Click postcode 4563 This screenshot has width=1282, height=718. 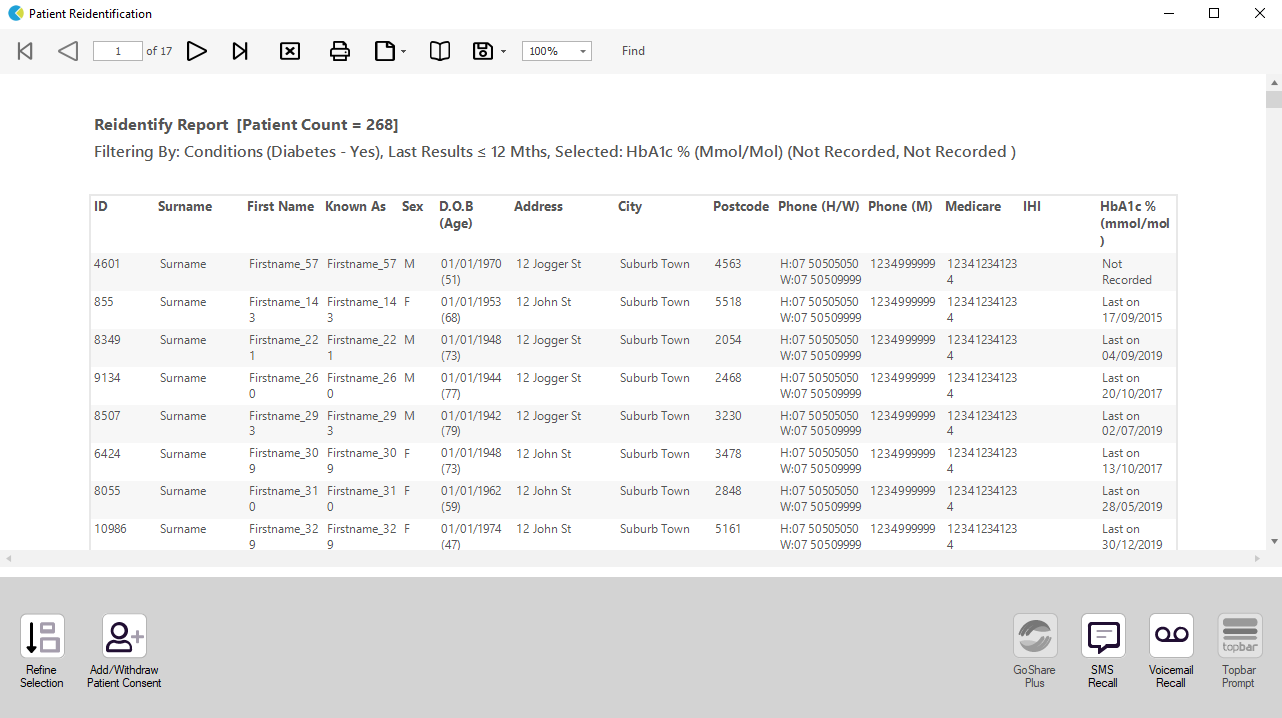tap(728, 264)
